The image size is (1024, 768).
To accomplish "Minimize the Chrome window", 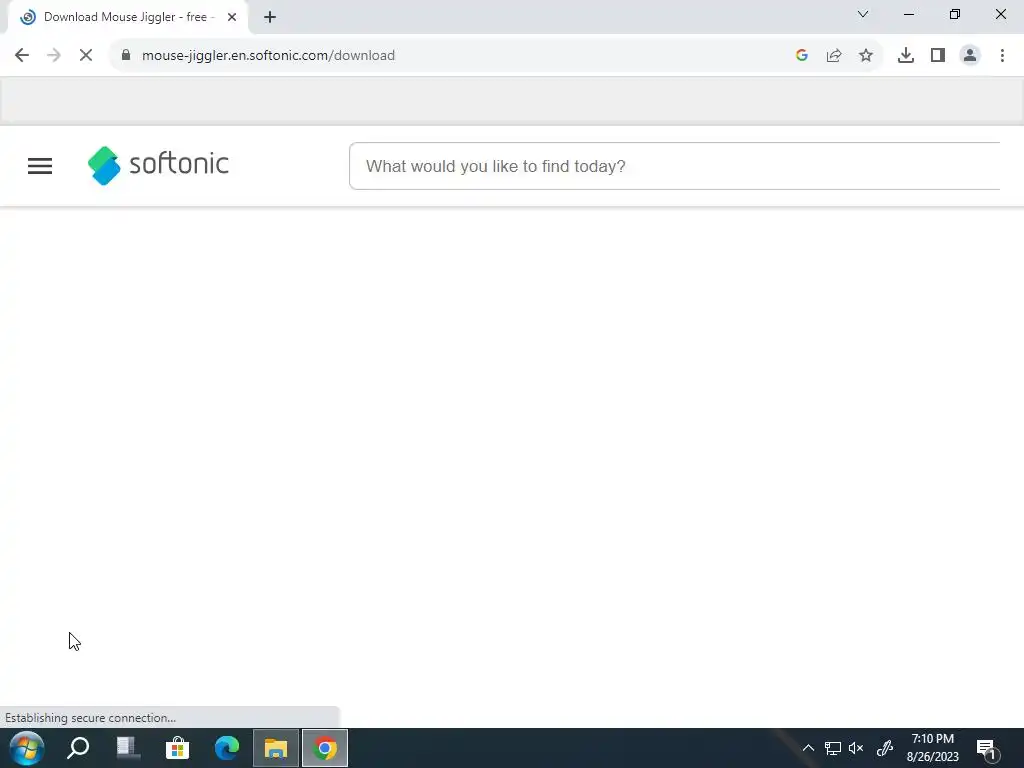I will click(x=908, y=14).
